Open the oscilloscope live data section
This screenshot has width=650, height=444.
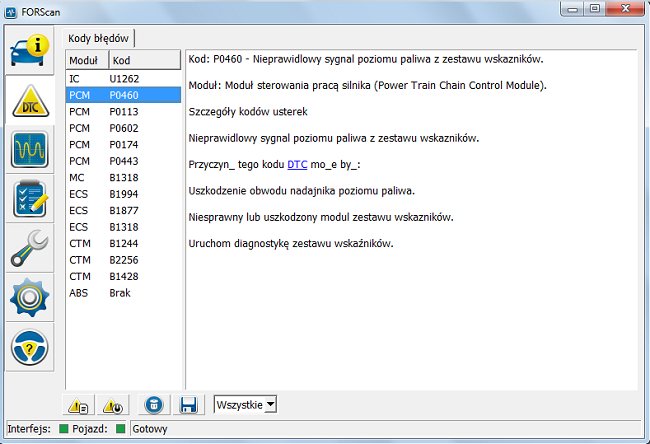point(30,150)
